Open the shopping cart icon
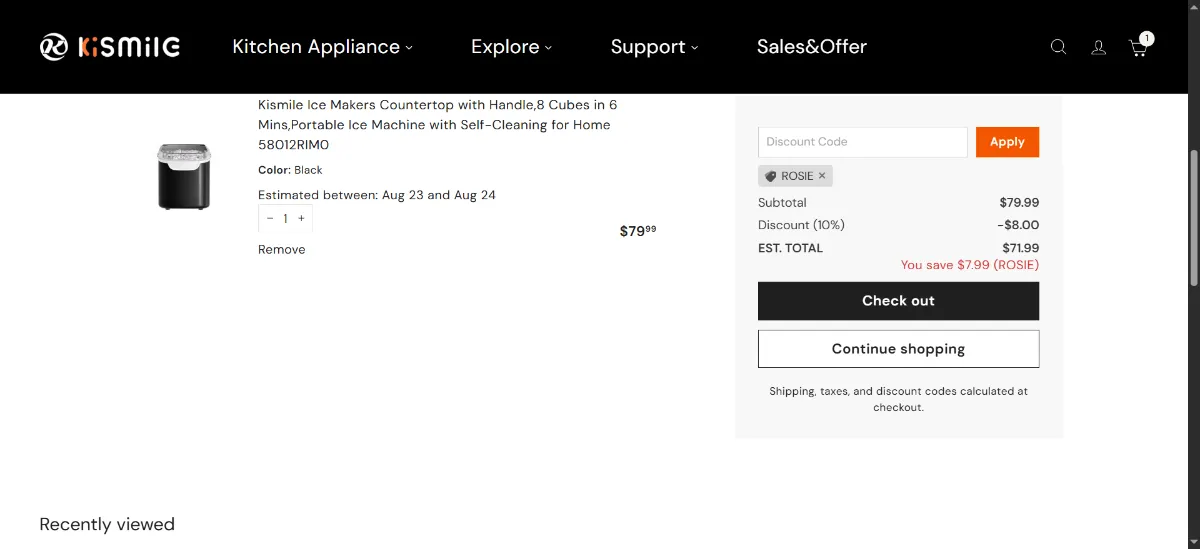Screen dimensions: 1200x549 point(1139,46)
